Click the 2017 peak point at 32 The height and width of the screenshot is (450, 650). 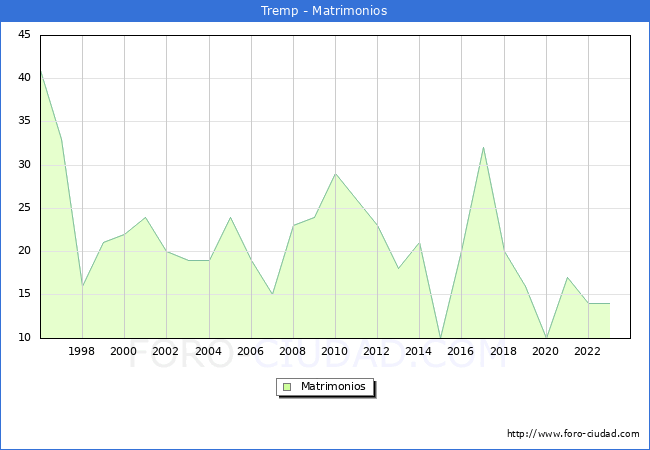[x=483, y=148]
